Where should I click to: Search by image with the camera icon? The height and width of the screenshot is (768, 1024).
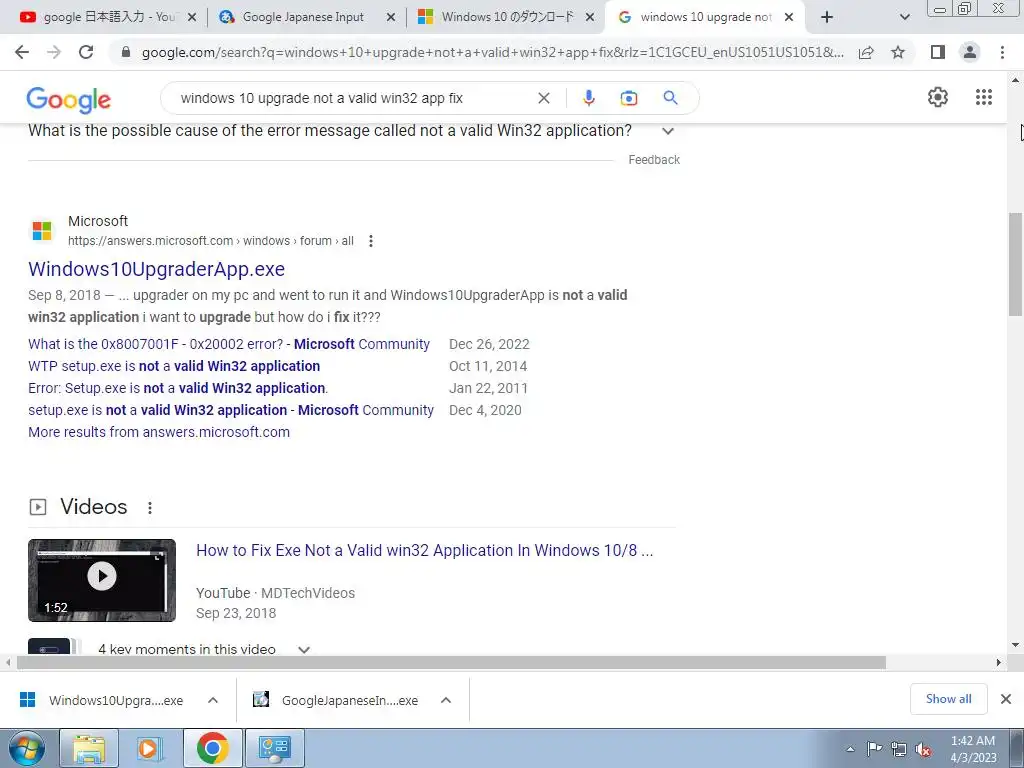point(628,98)
